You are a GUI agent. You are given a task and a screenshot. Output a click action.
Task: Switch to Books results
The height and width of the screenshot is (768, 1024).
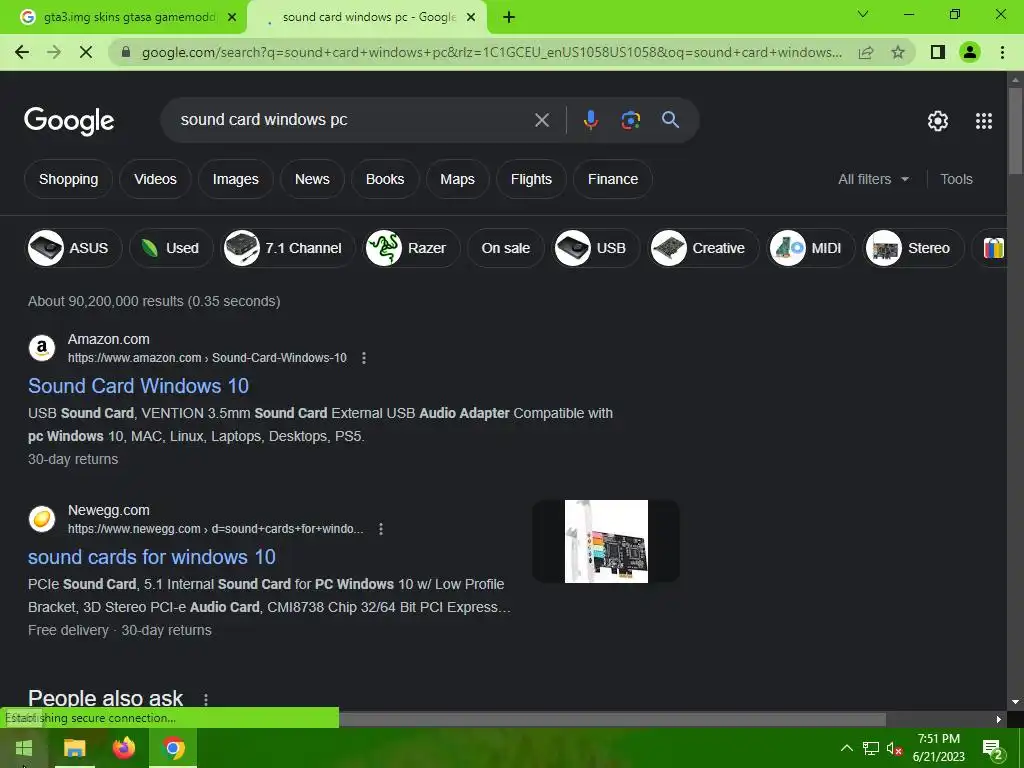point(385,179)
